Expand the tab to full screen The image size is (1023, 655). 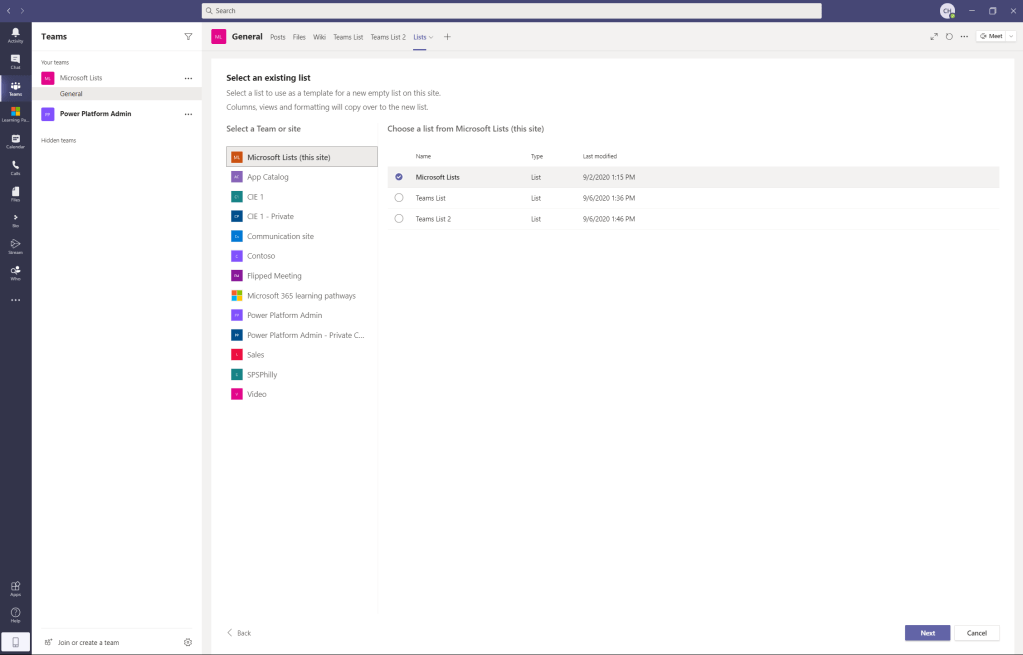pyautogui.click(x=934, y=36)
